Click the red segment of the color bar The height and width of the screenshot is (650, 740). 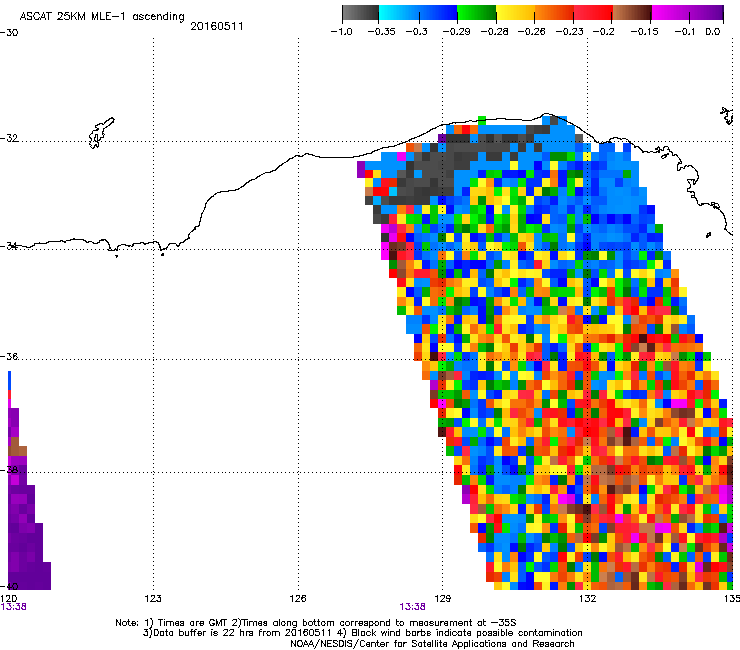pos(593,12)
